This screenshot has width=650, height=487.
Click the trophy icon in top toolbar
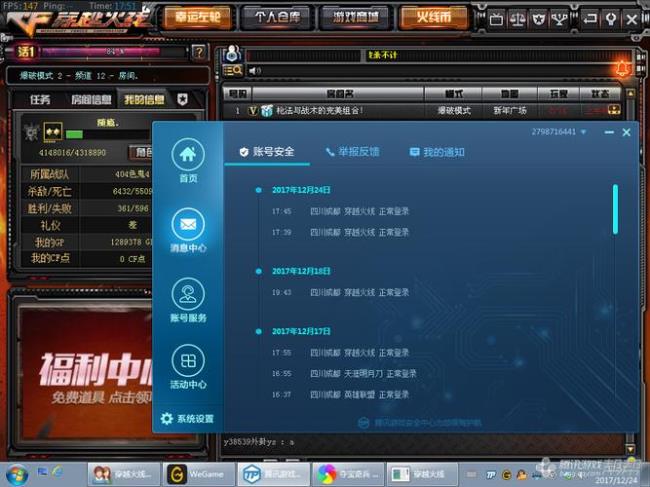coord(559,19)
